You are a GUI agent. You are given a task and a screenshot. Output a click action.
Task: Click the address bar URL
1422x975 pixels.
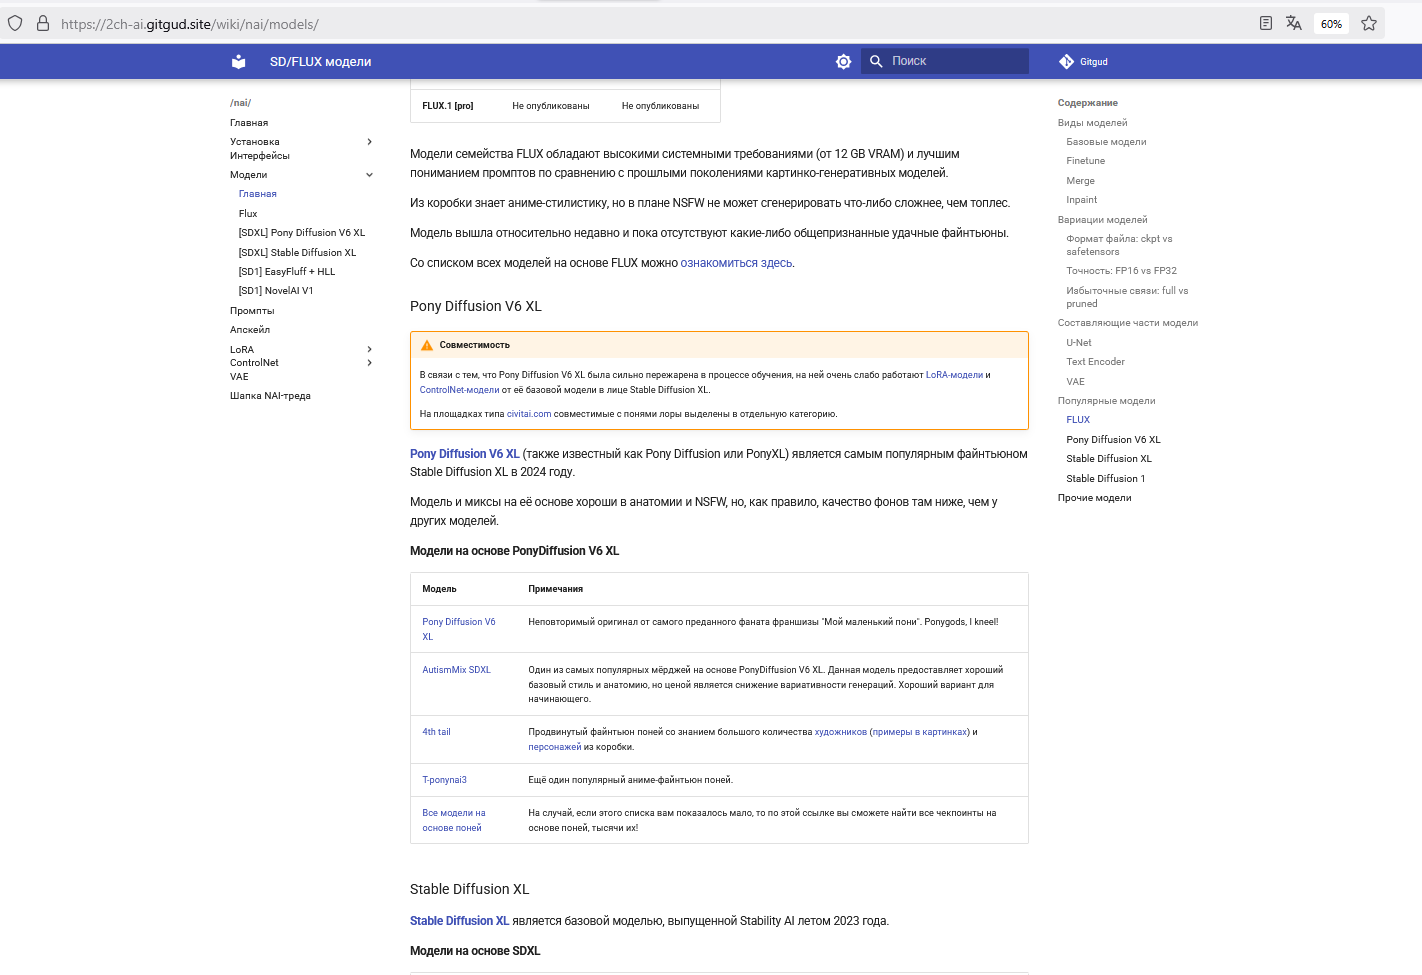tap(190, 24)
